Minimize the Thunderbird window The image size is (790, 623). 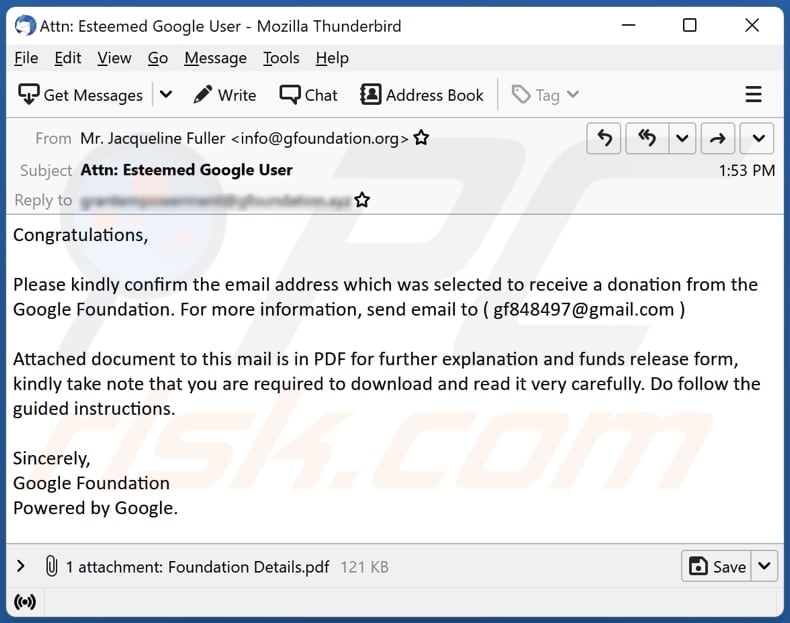coord(628,25)
